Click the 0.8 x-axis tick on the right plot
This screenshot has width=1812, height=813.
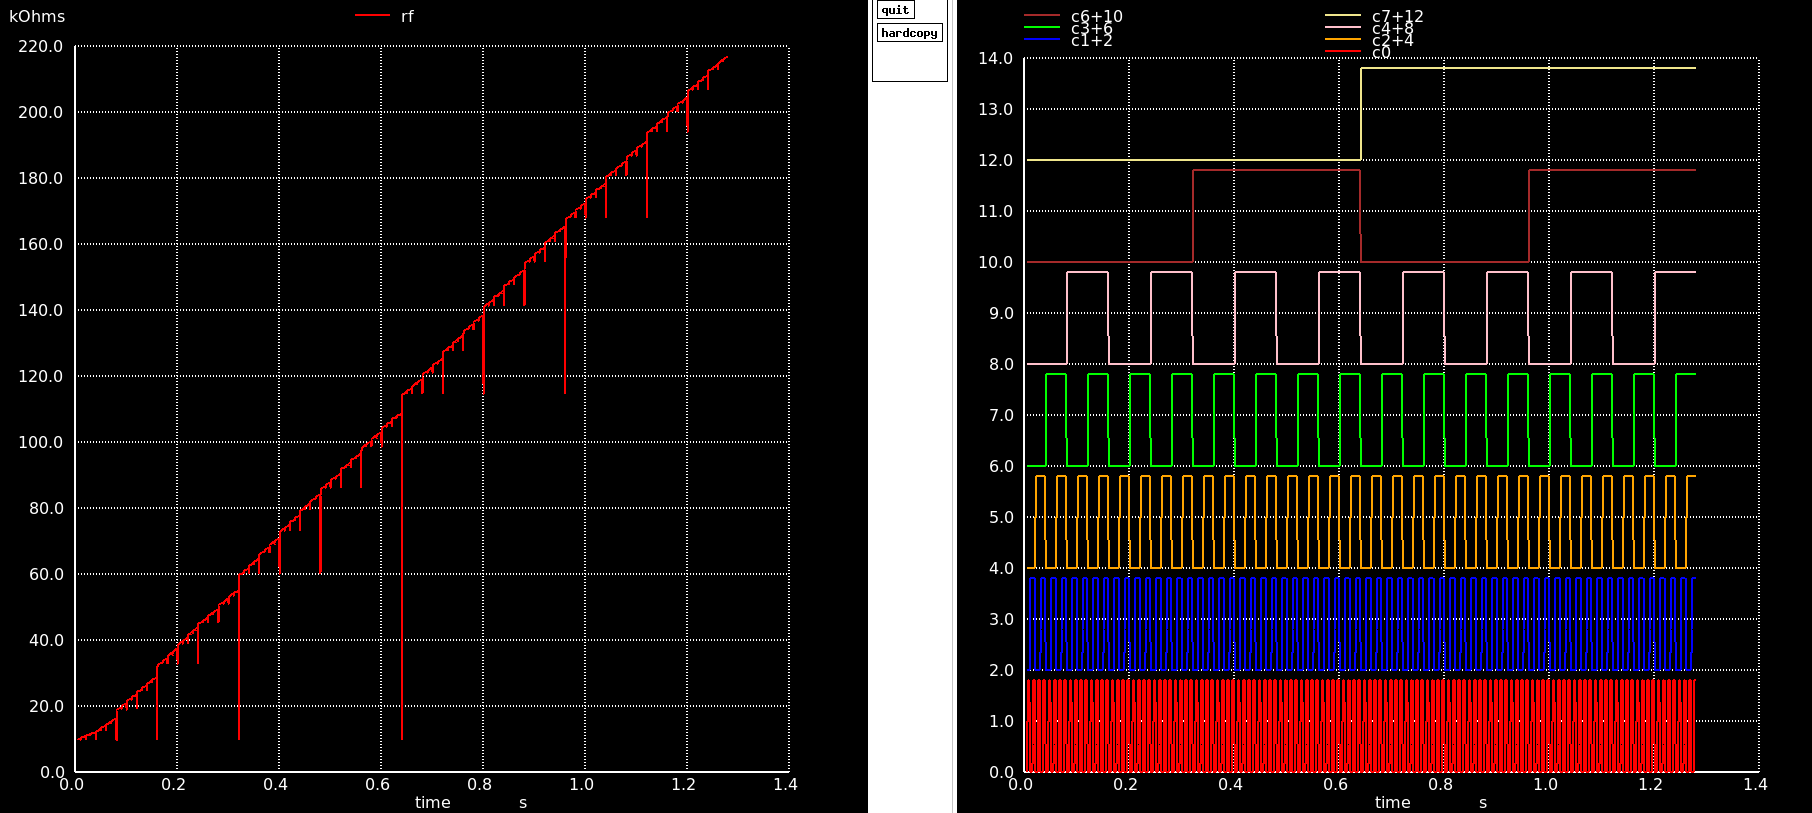pyautogui.click(x=1440, y=784)
